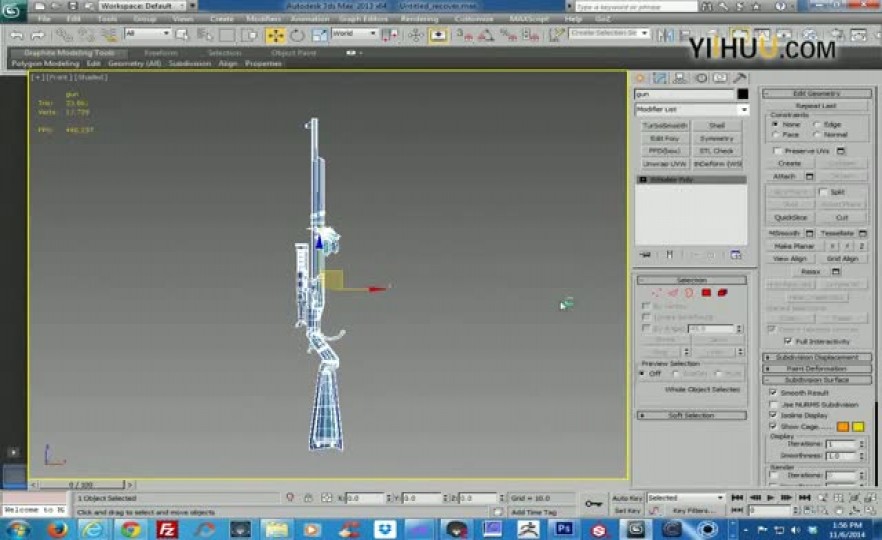Select the Scale transform tool
The height and width of the screenshot is (540, 882).
[319, 35]
